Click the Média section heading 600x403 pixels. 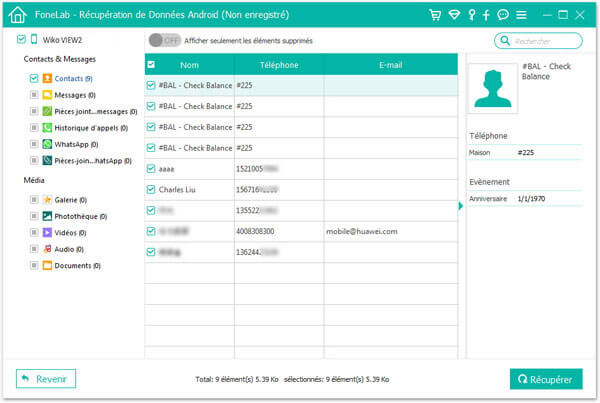coord(34,180)
